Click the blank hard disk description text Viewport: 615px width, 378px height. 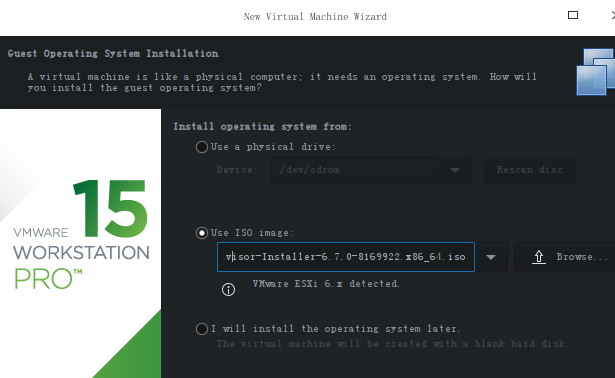392,344
